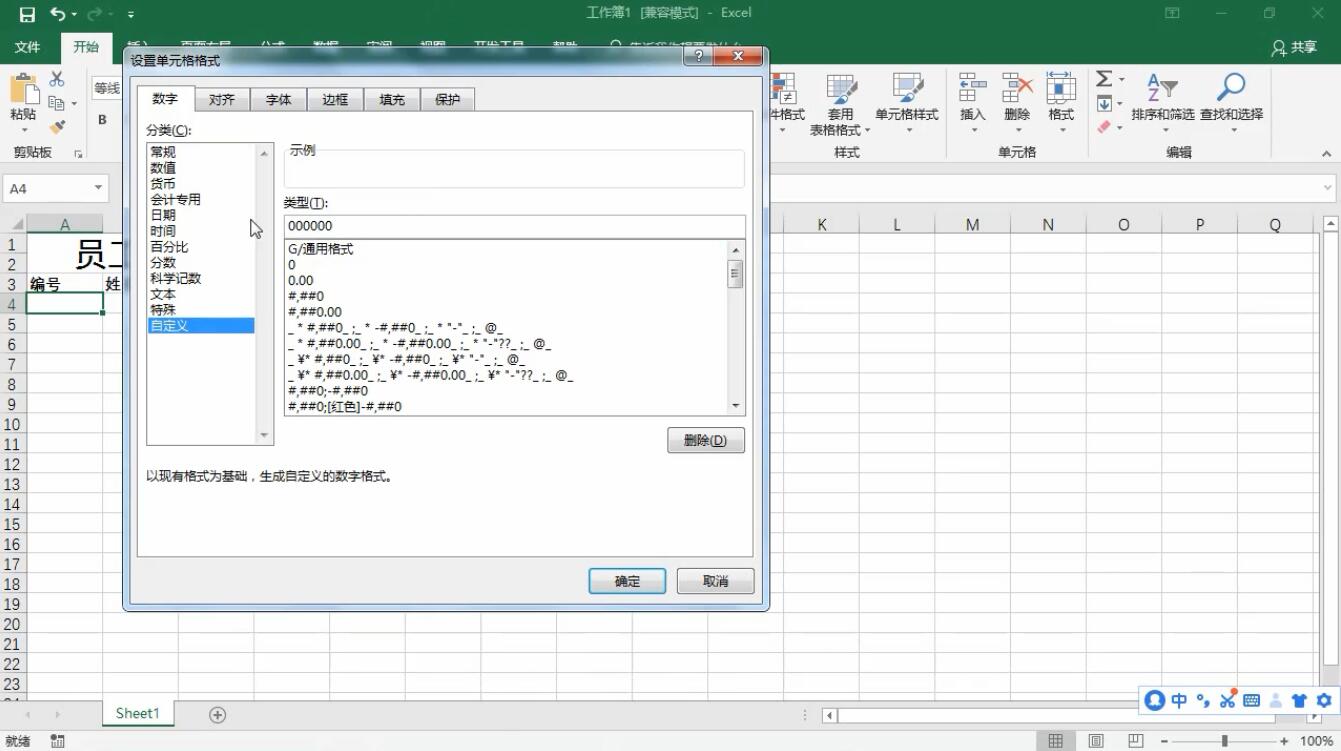
Task: Open 单元格样式 cell styles gallery
Action: click(x=906, y=105)
